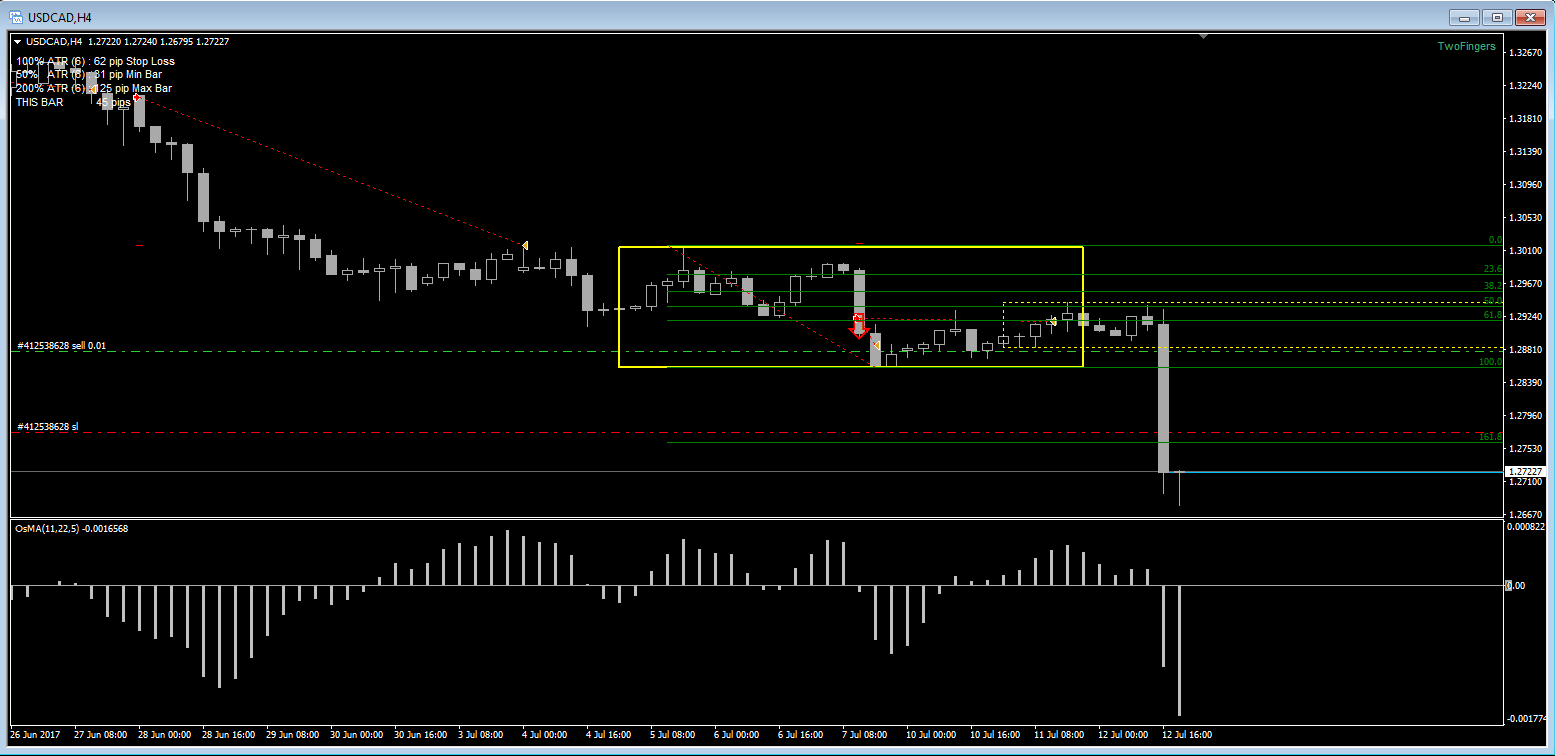Click the -0.001774 OsMA scale value
This screenshot has height=756, width=1555.
[x=1529, y=719]
